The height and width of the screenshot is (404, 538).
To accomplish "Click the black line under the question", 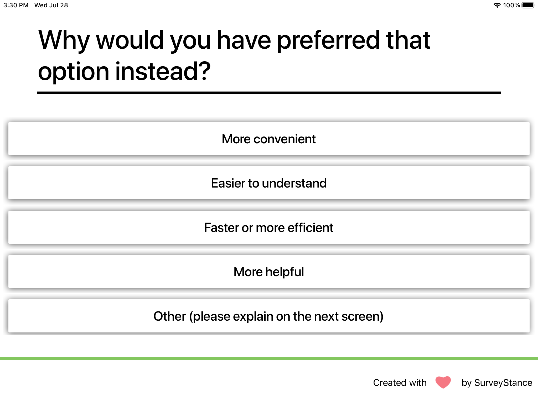I will (x=269, y=92).
